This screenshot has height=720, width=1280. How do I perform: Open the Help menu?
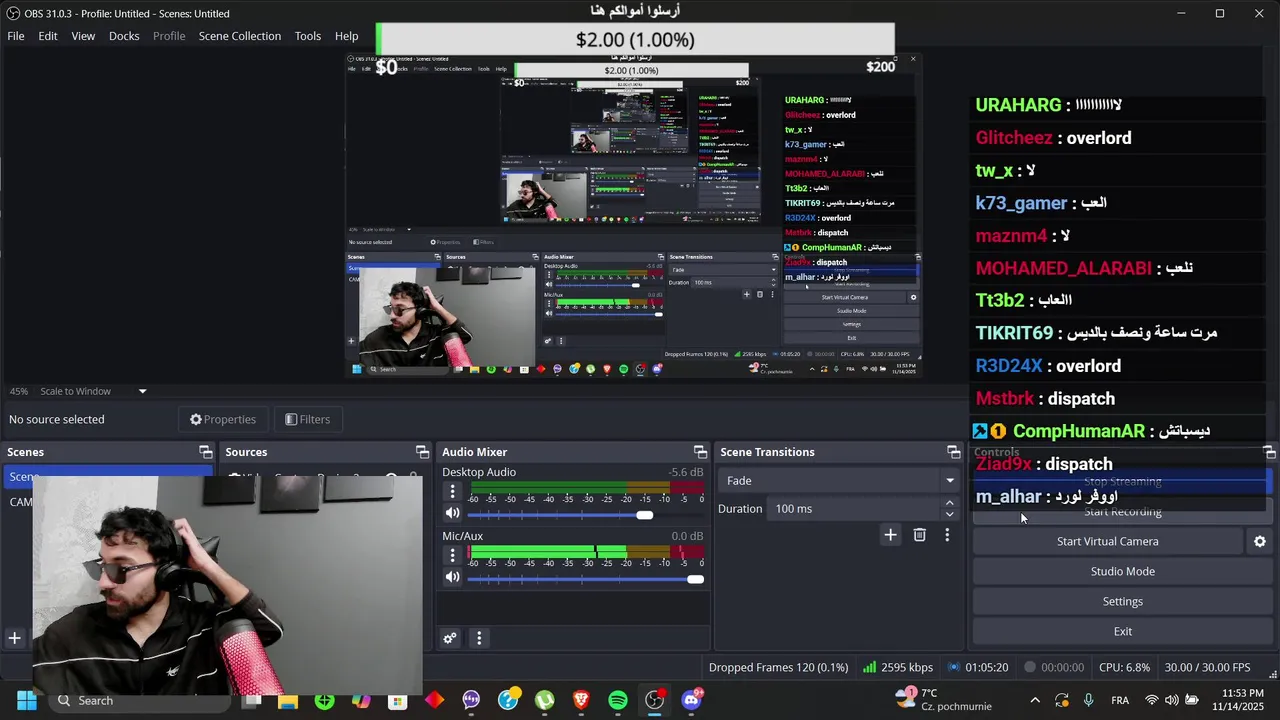tap(347, 36)
